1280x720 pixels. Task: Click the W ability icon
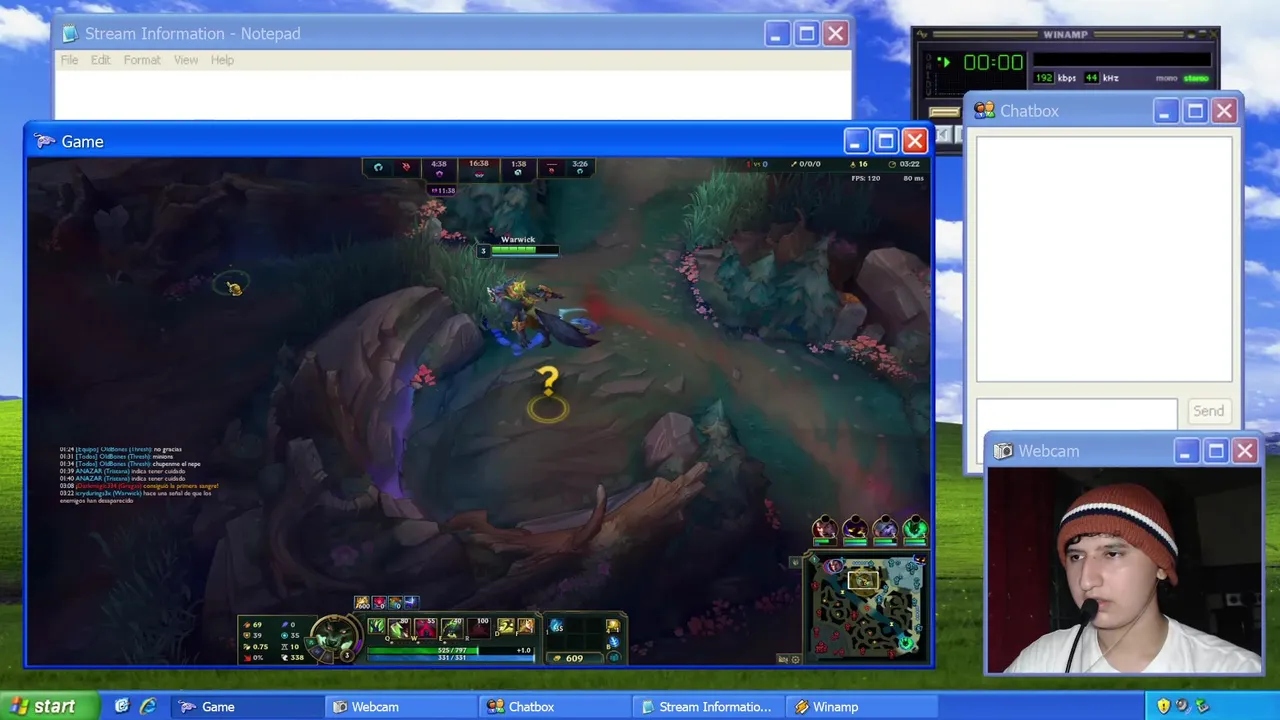point(426,628)
